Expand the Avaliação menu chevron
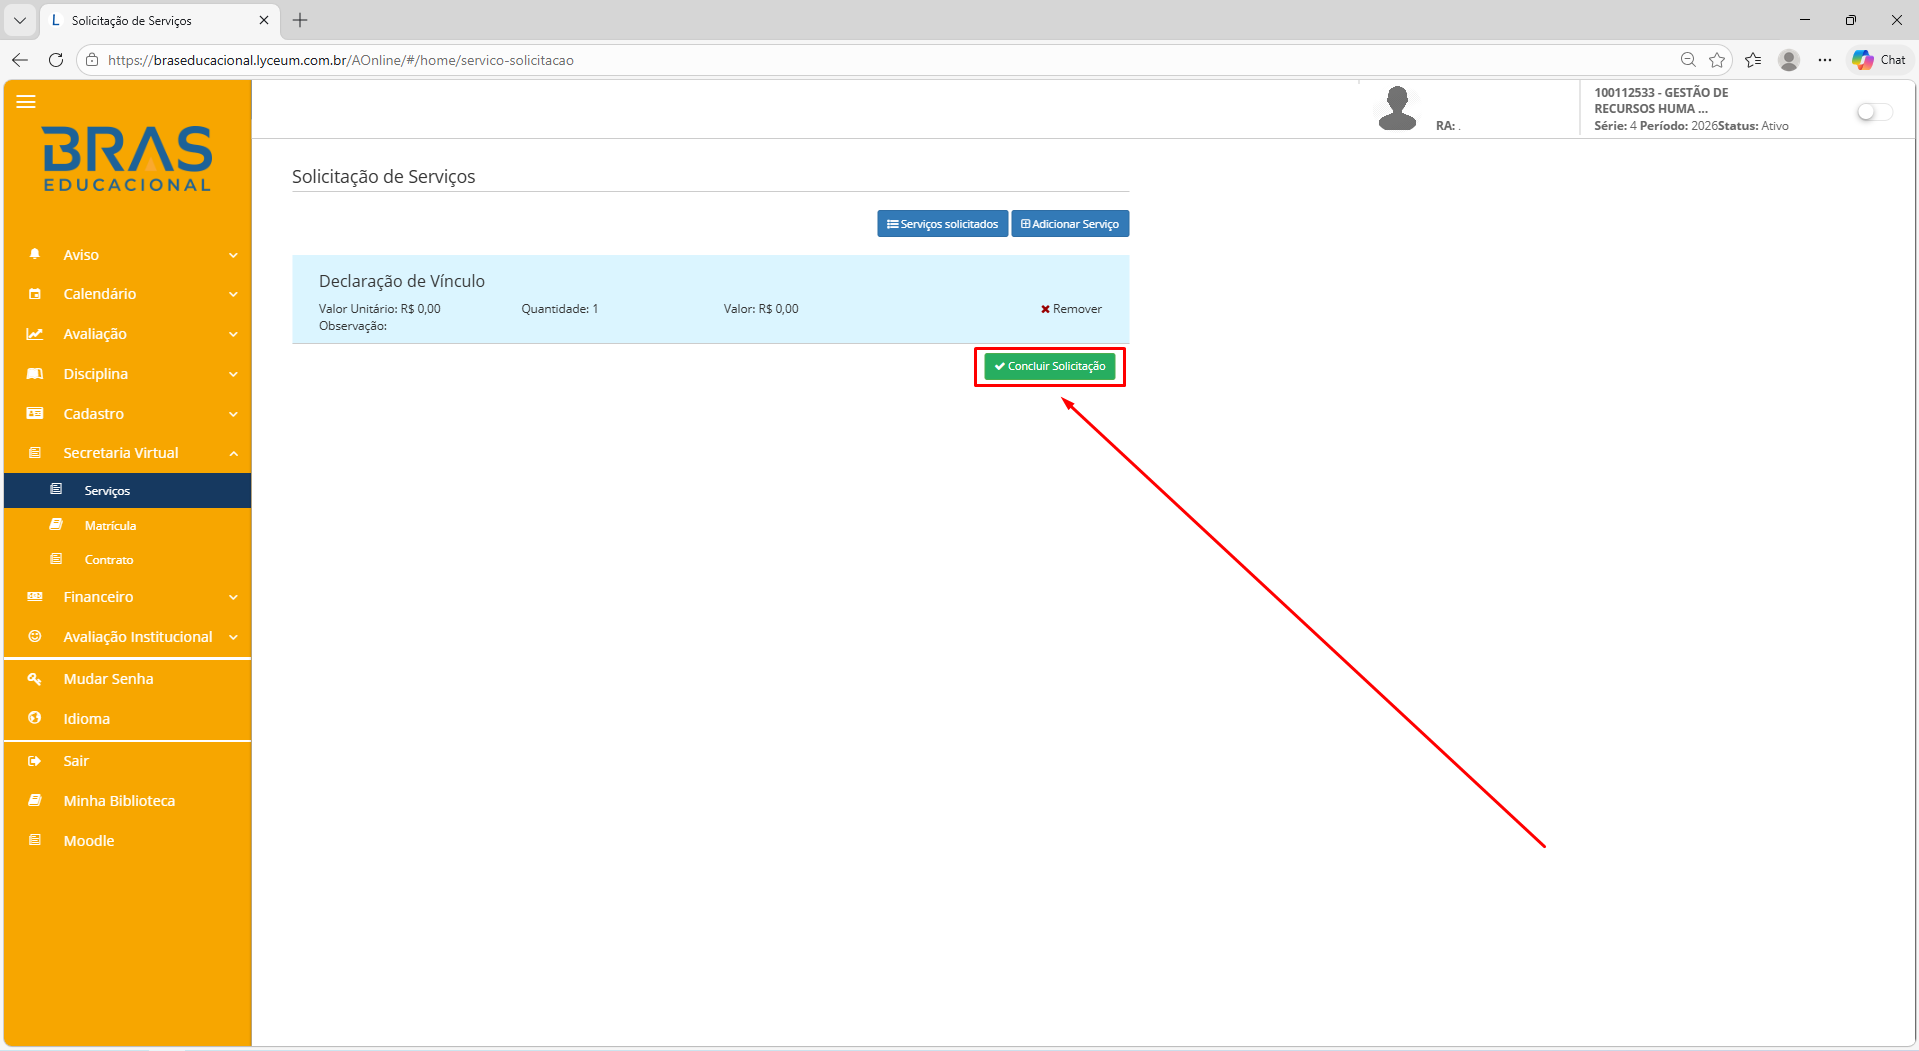Screen dimensions: 1919x1051 tap(233, 335)
